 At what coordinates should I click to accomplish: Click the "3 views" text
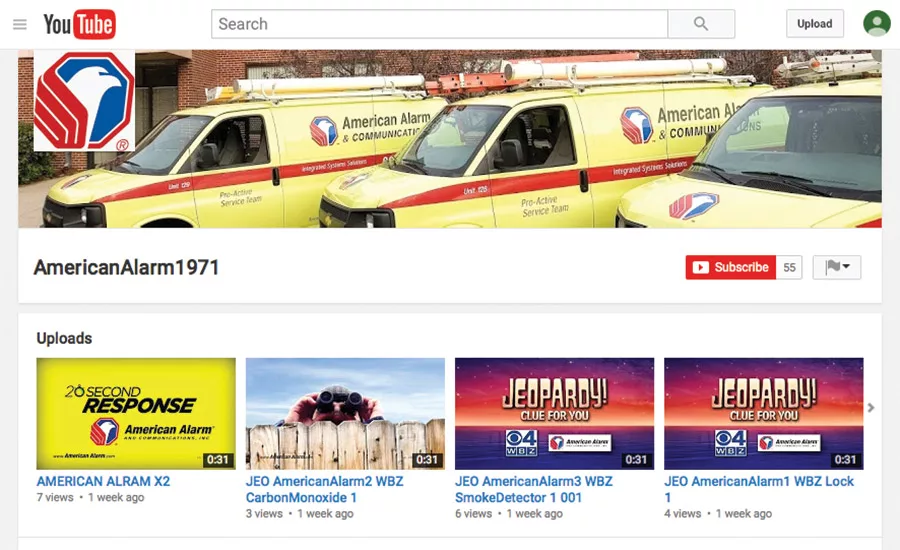[x=264, y=513]
